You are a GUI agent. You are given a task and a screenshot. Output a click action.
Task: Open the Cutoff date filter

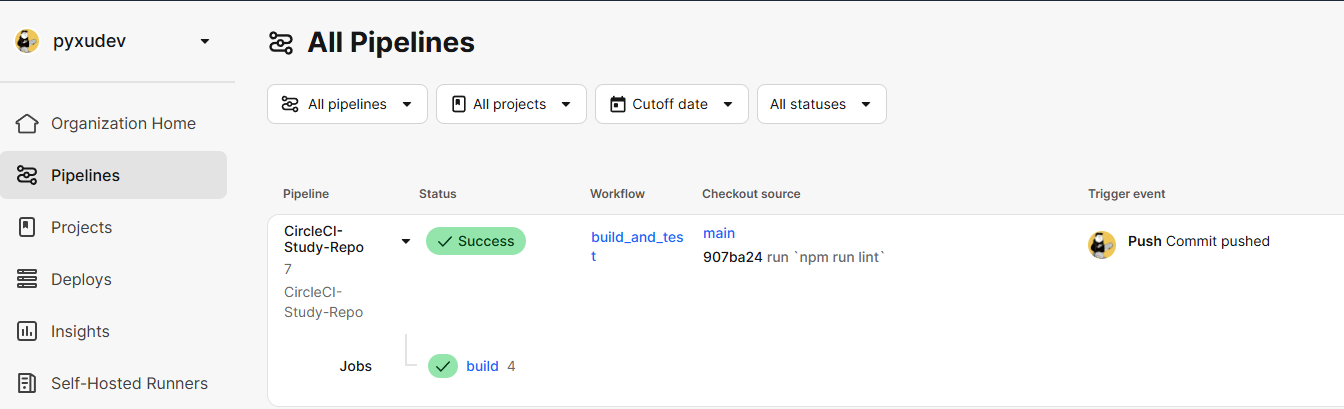(x=672, y=104)
